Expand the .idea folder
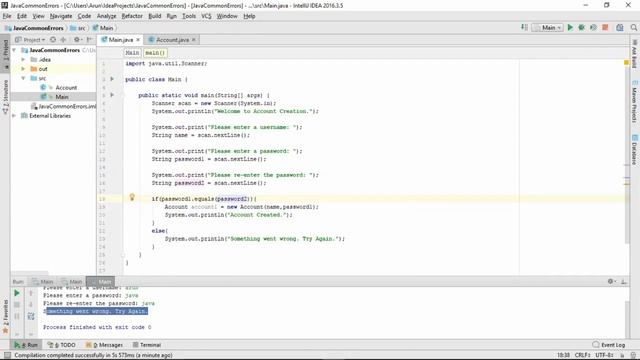The height and width of the screenshot is (360, 640). point(23,59)
